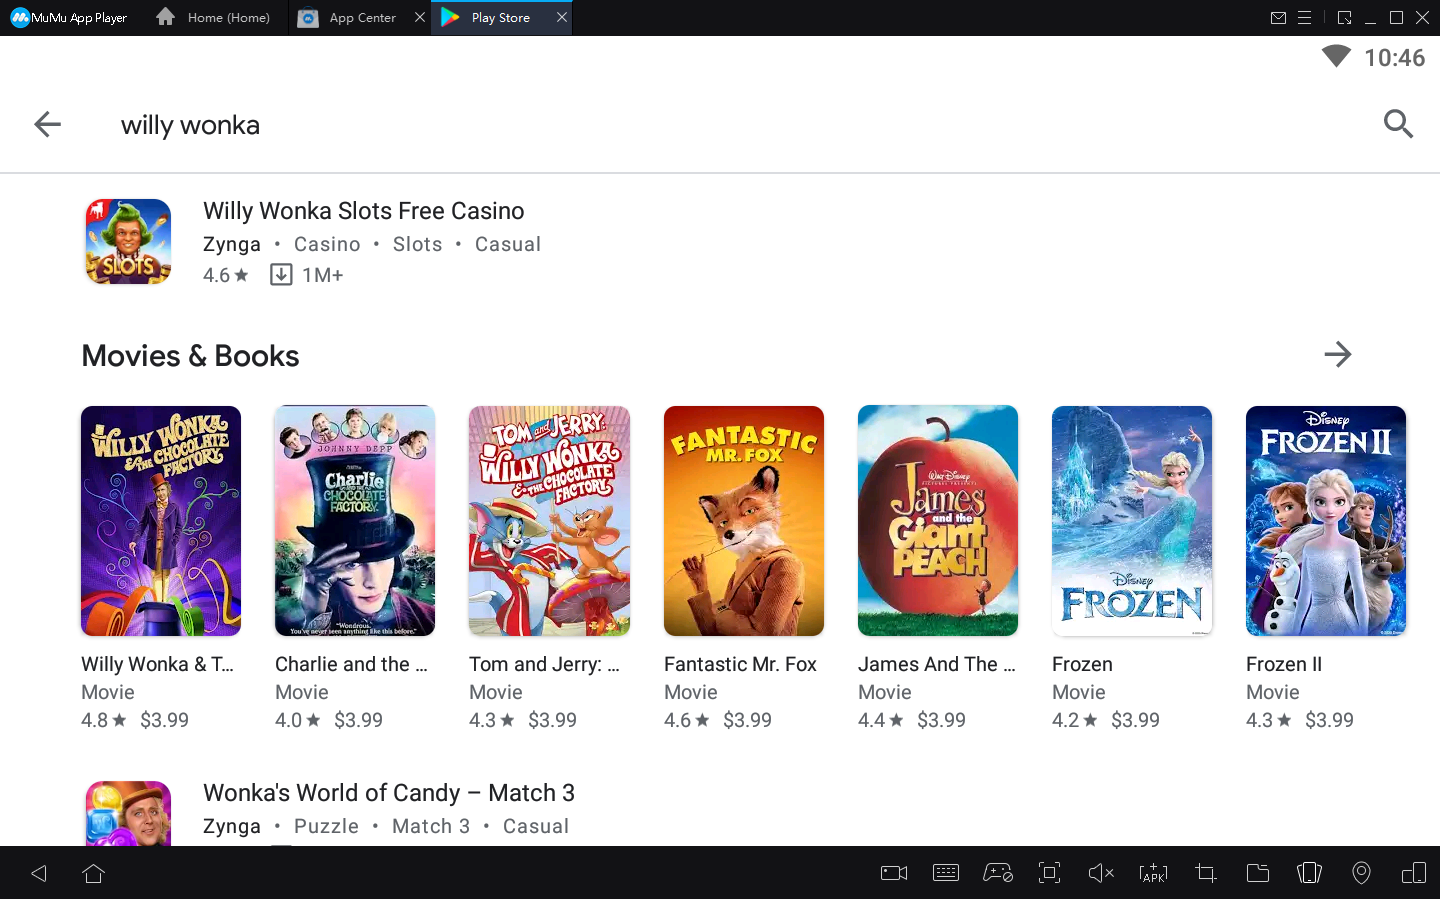Tap the Android home button in the bottom bar

coord(94,874)
